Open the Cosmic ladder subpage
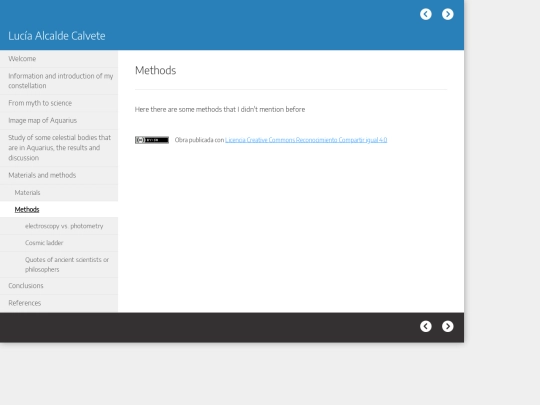The height and width of the screenshot is (405, 540). [x=59, y=243]
